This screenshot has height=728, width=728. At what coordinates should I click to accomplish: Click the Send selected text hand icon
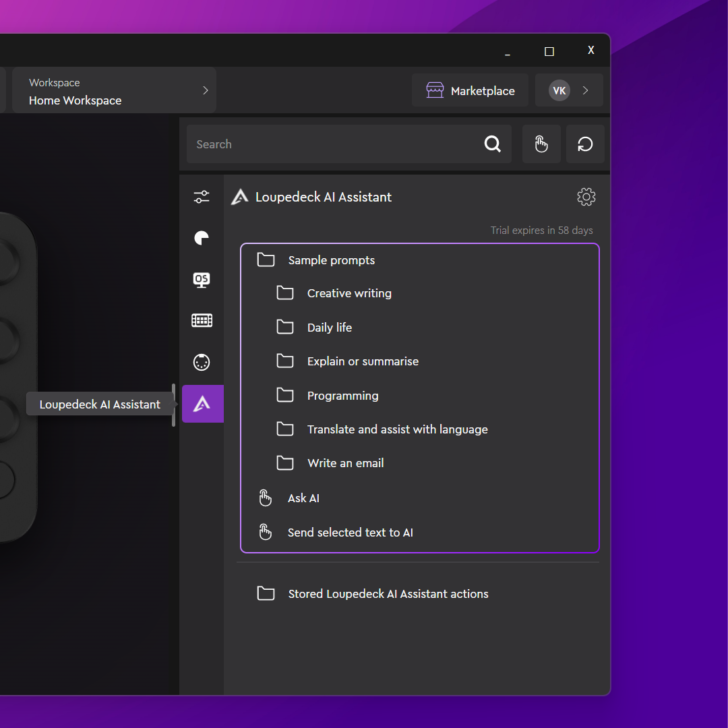[x=265, y=533]
